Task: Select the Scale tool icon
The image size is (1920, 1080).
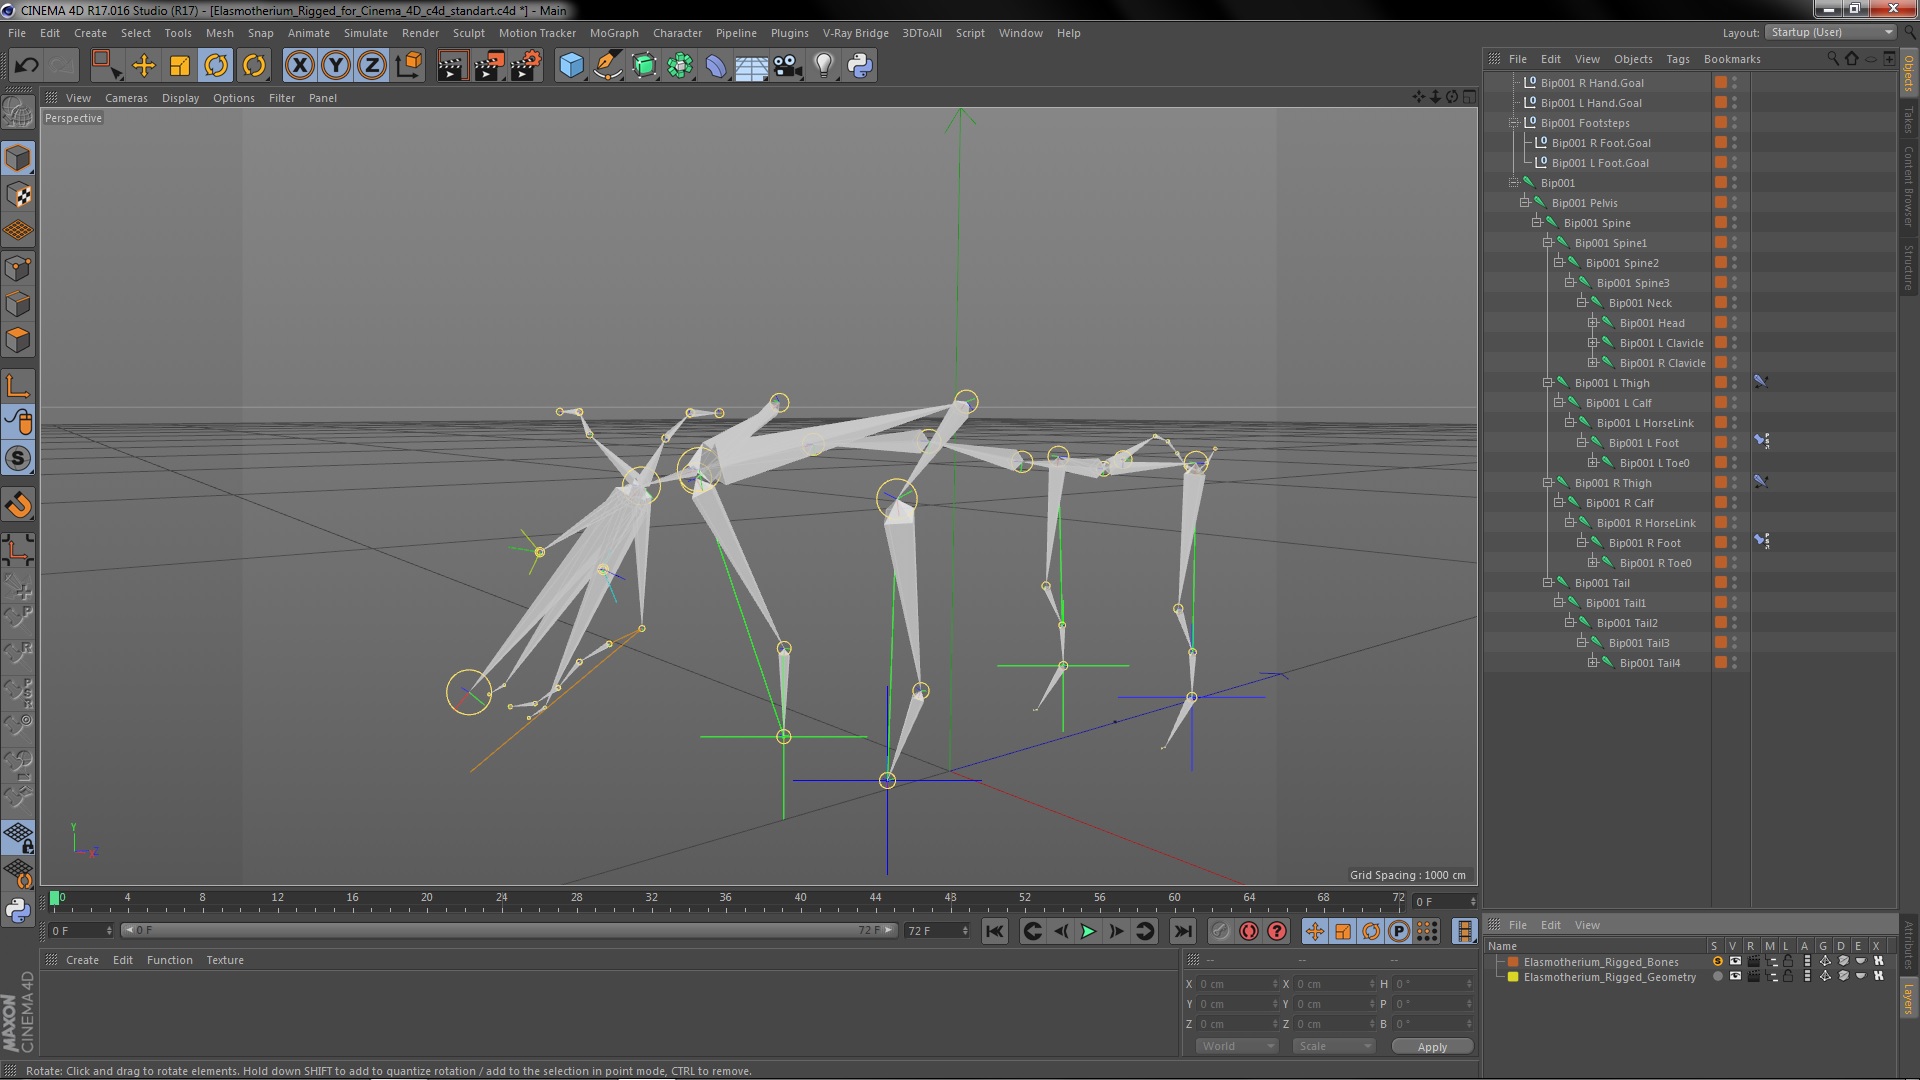Action: (x=180, y=66)
